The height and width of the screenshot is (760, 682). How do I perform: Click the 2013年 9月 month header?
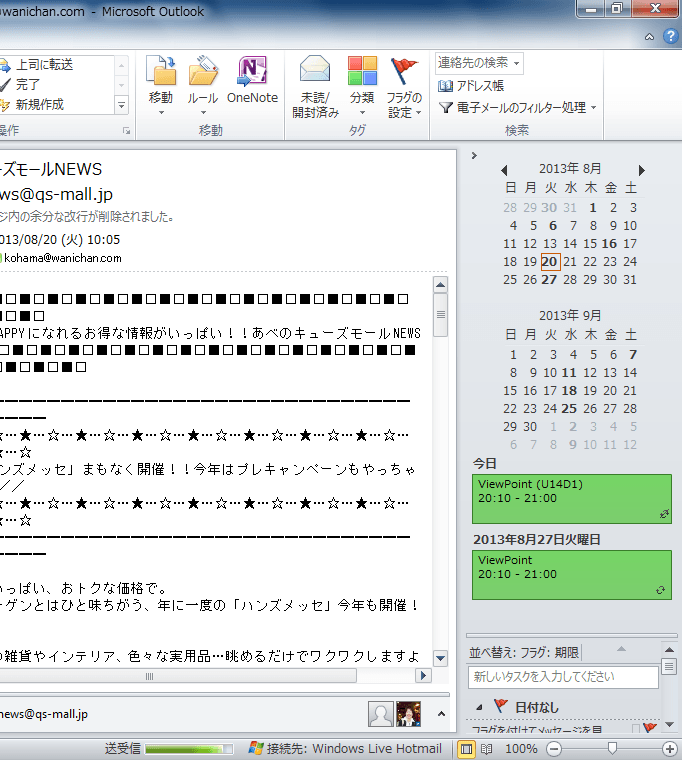[x=570, y=316]
